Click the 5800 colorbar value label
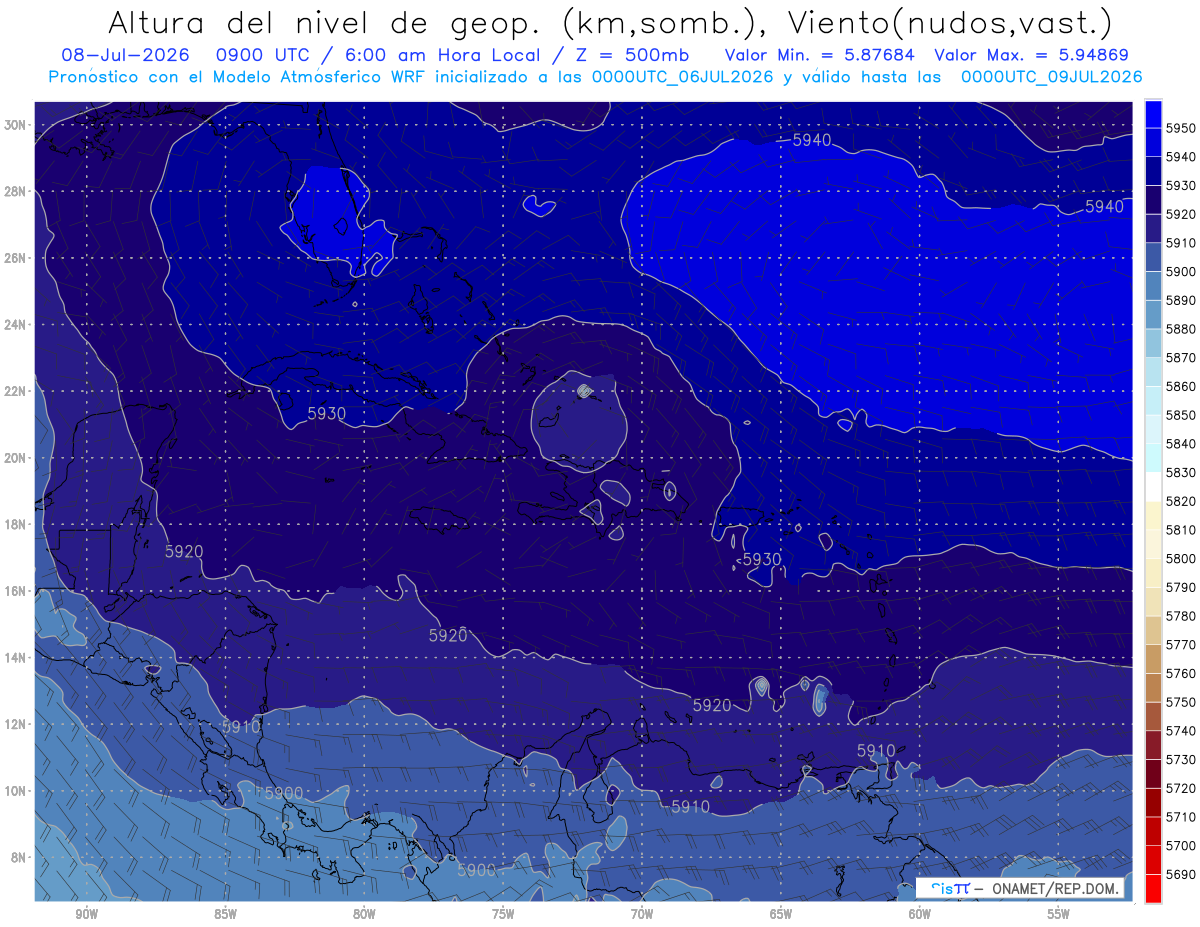This screenshot has width=1200, height=927. (1181, 558)
